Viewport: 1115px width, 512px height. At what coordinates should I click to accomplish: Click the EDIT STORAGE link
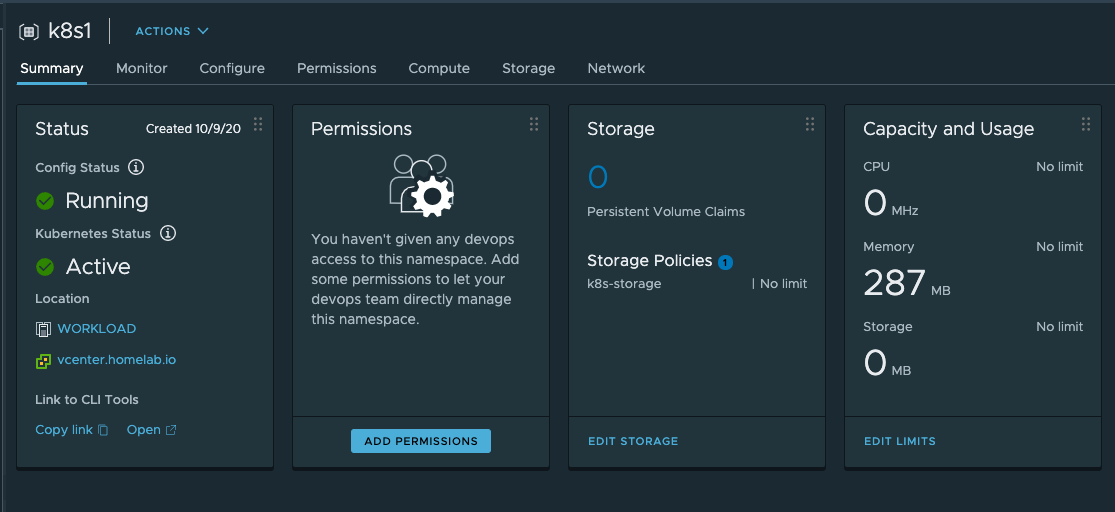pyautogui.click(x=633, y=441)
